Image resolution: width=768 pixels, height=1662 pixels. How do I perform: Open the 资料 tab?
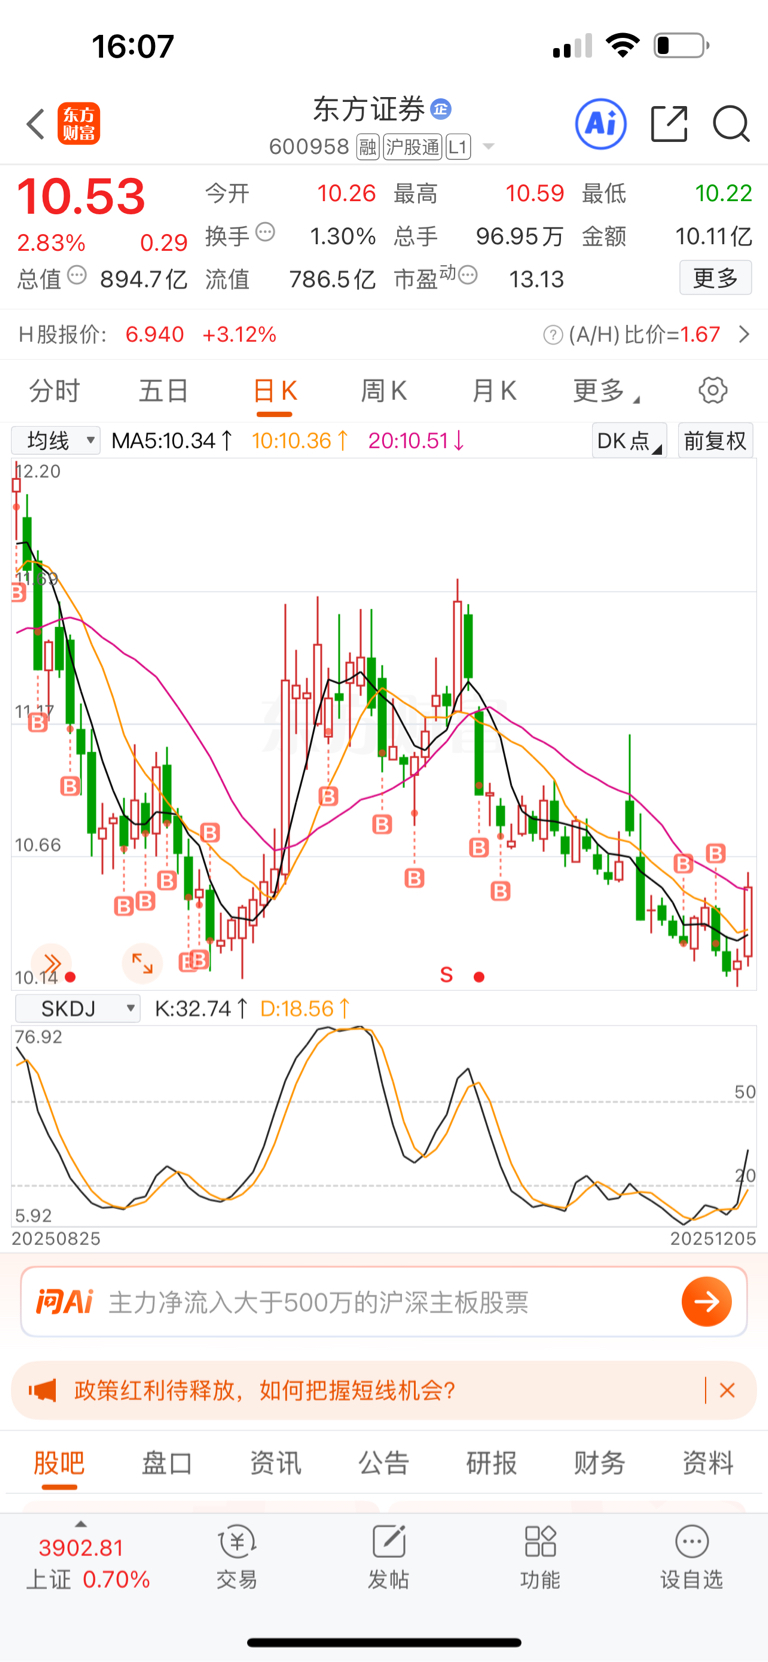click(x=708, y=1464)
